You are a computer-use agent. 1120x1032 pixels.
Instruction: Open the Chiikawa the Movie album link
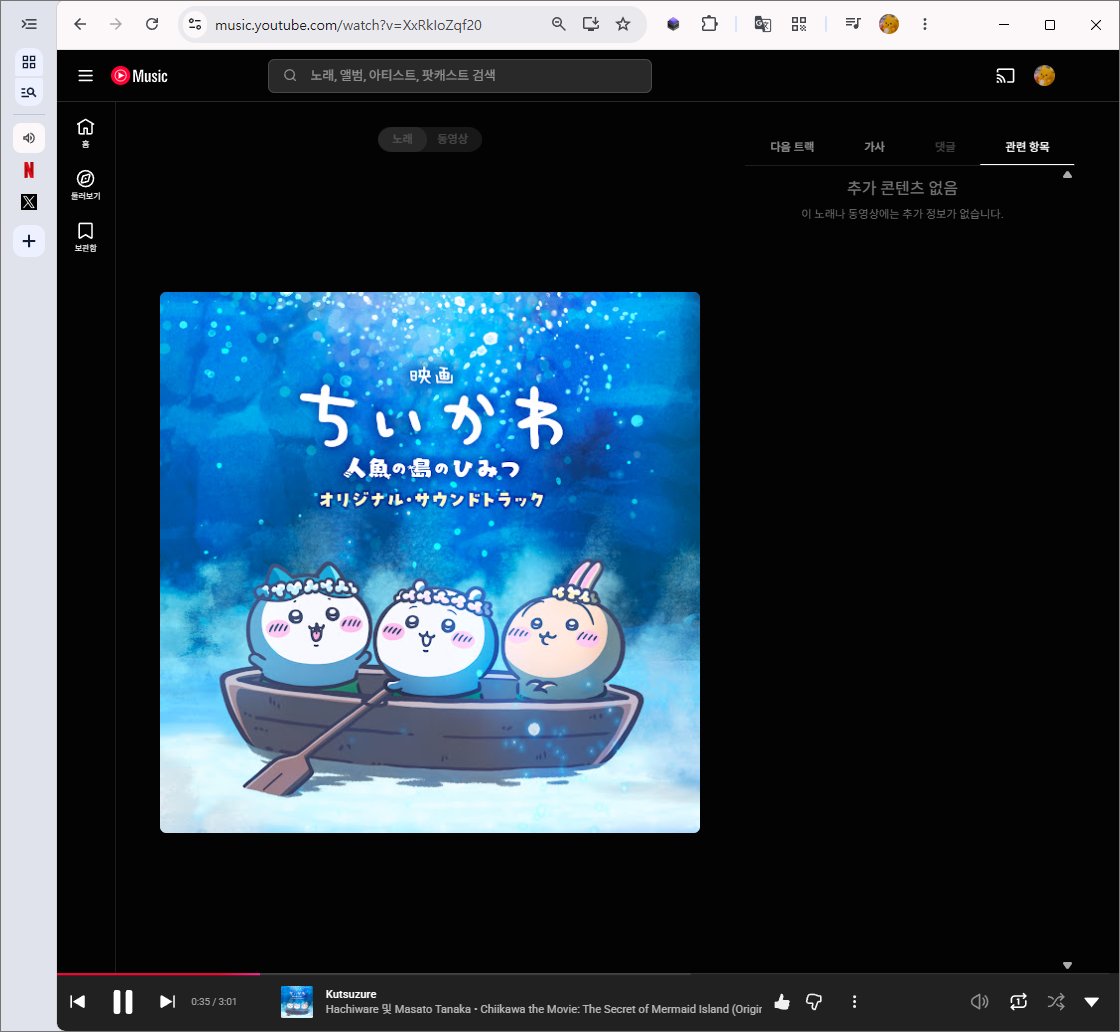621,1009
